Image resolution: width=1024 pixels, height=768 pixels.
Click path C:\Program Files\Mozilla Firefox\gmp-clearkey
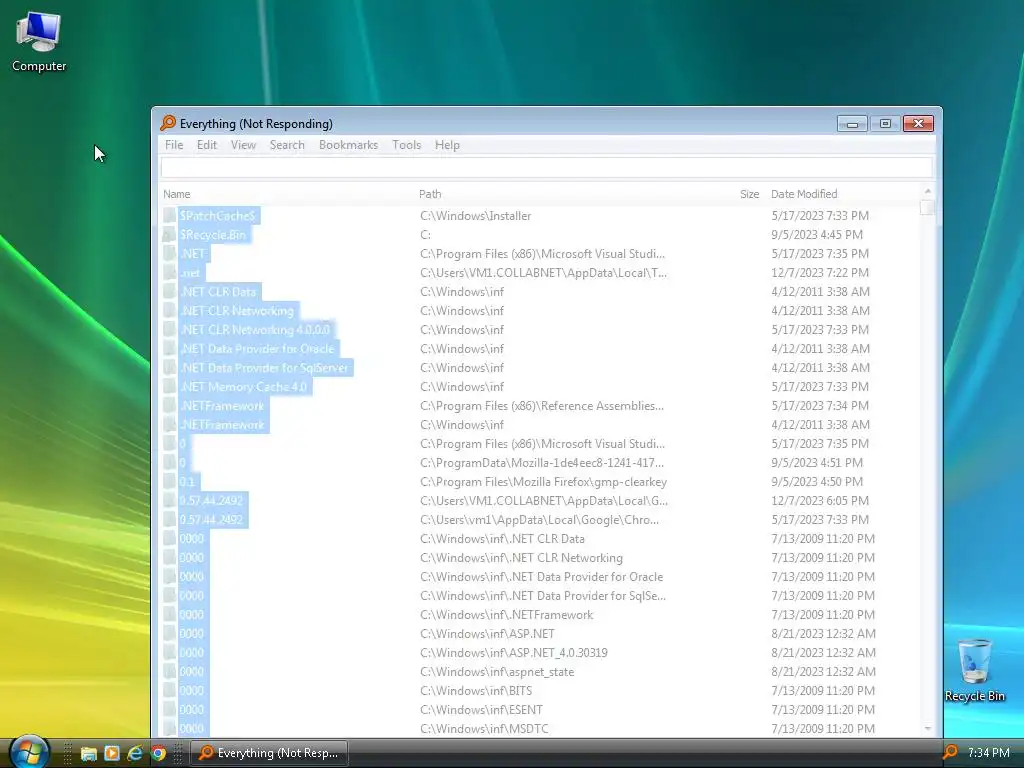tap(543, 481)
